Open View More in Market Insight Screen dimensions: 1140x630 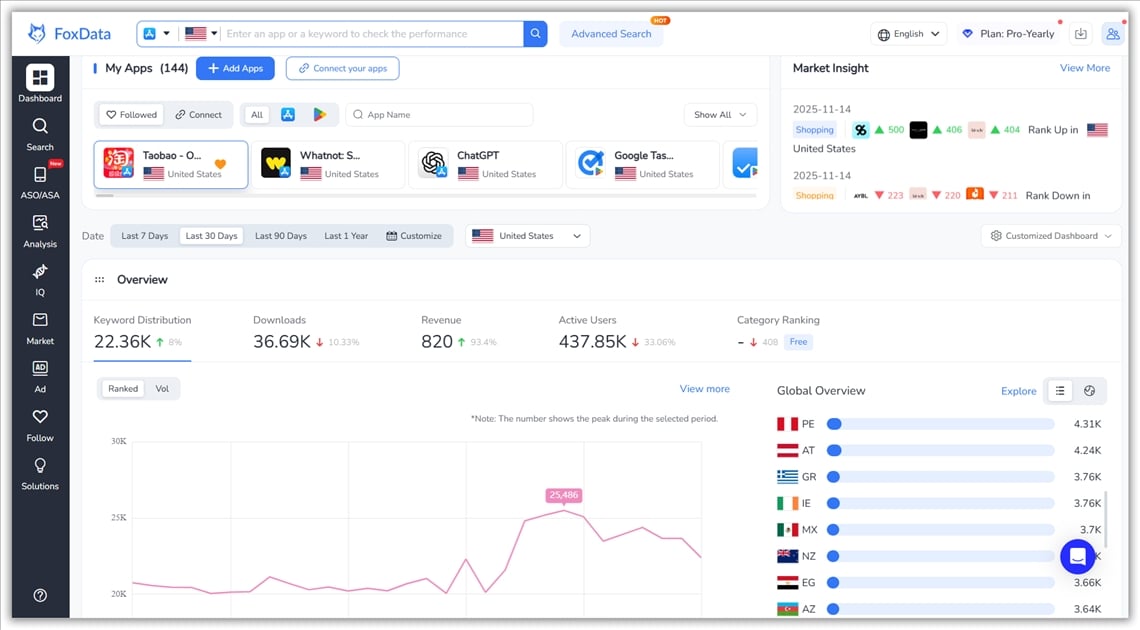click(1085, 68)
